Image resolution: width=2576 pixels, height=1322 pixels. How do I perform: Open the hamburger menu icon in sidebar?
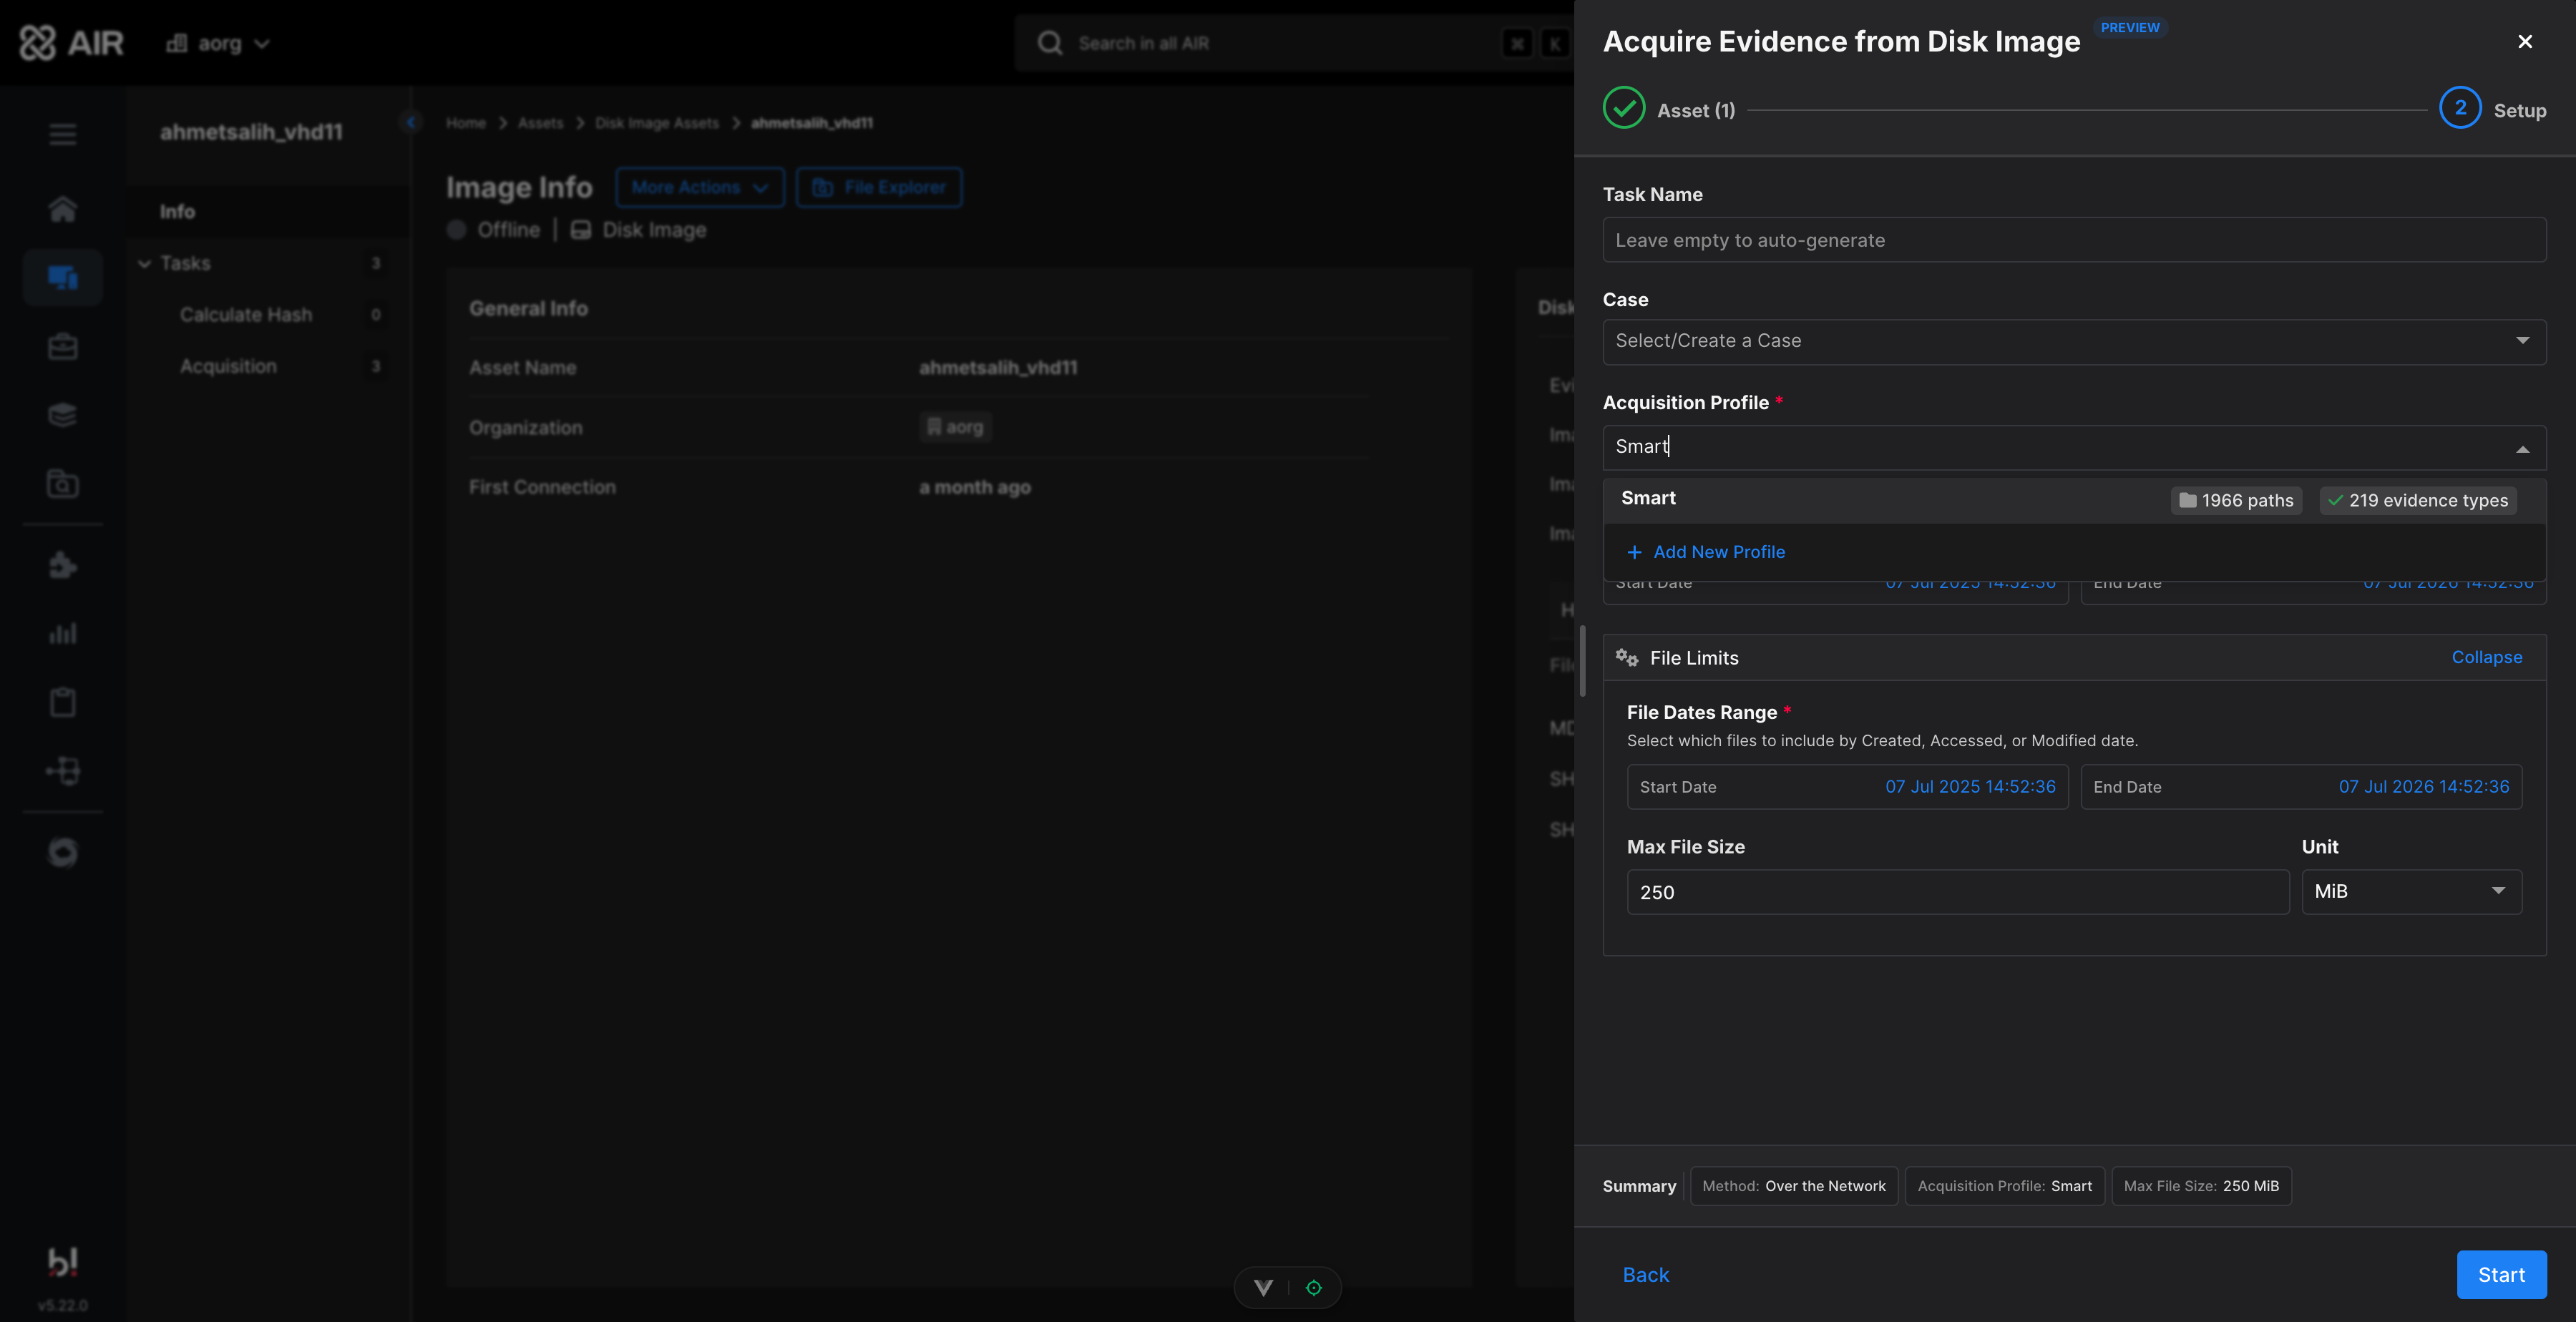point(62,134)
